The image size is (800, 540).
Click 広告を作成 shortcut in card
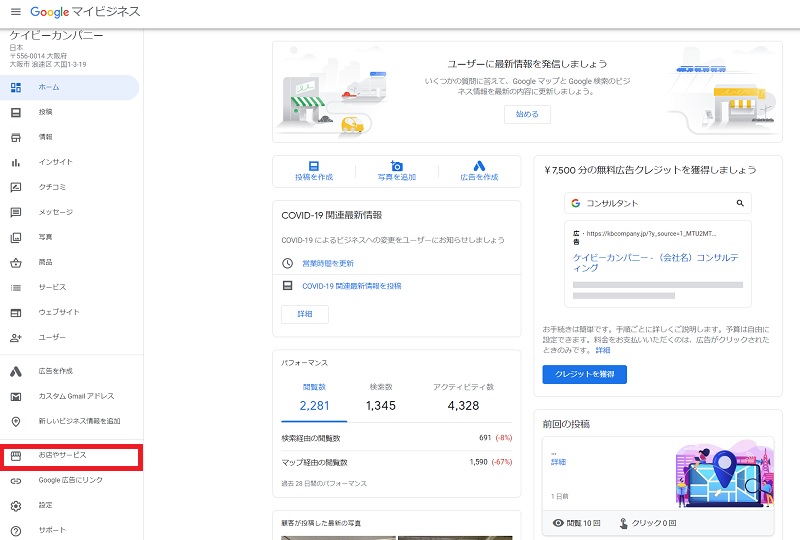pos(479,171)
